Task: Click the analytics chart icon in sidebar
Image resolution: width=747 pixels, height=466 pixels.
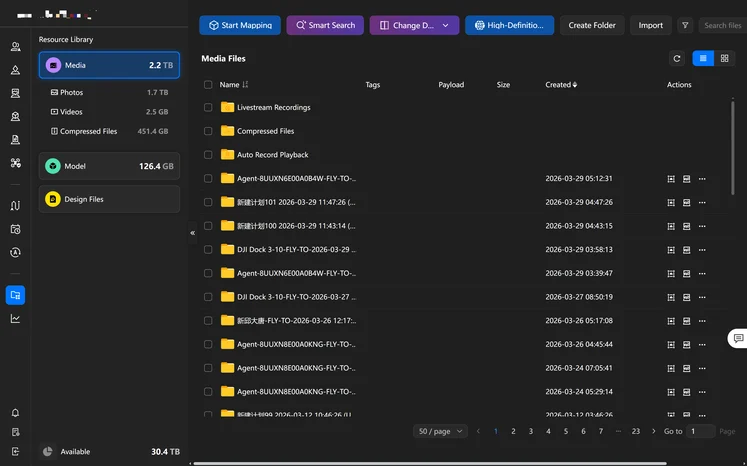Action: 15,319
